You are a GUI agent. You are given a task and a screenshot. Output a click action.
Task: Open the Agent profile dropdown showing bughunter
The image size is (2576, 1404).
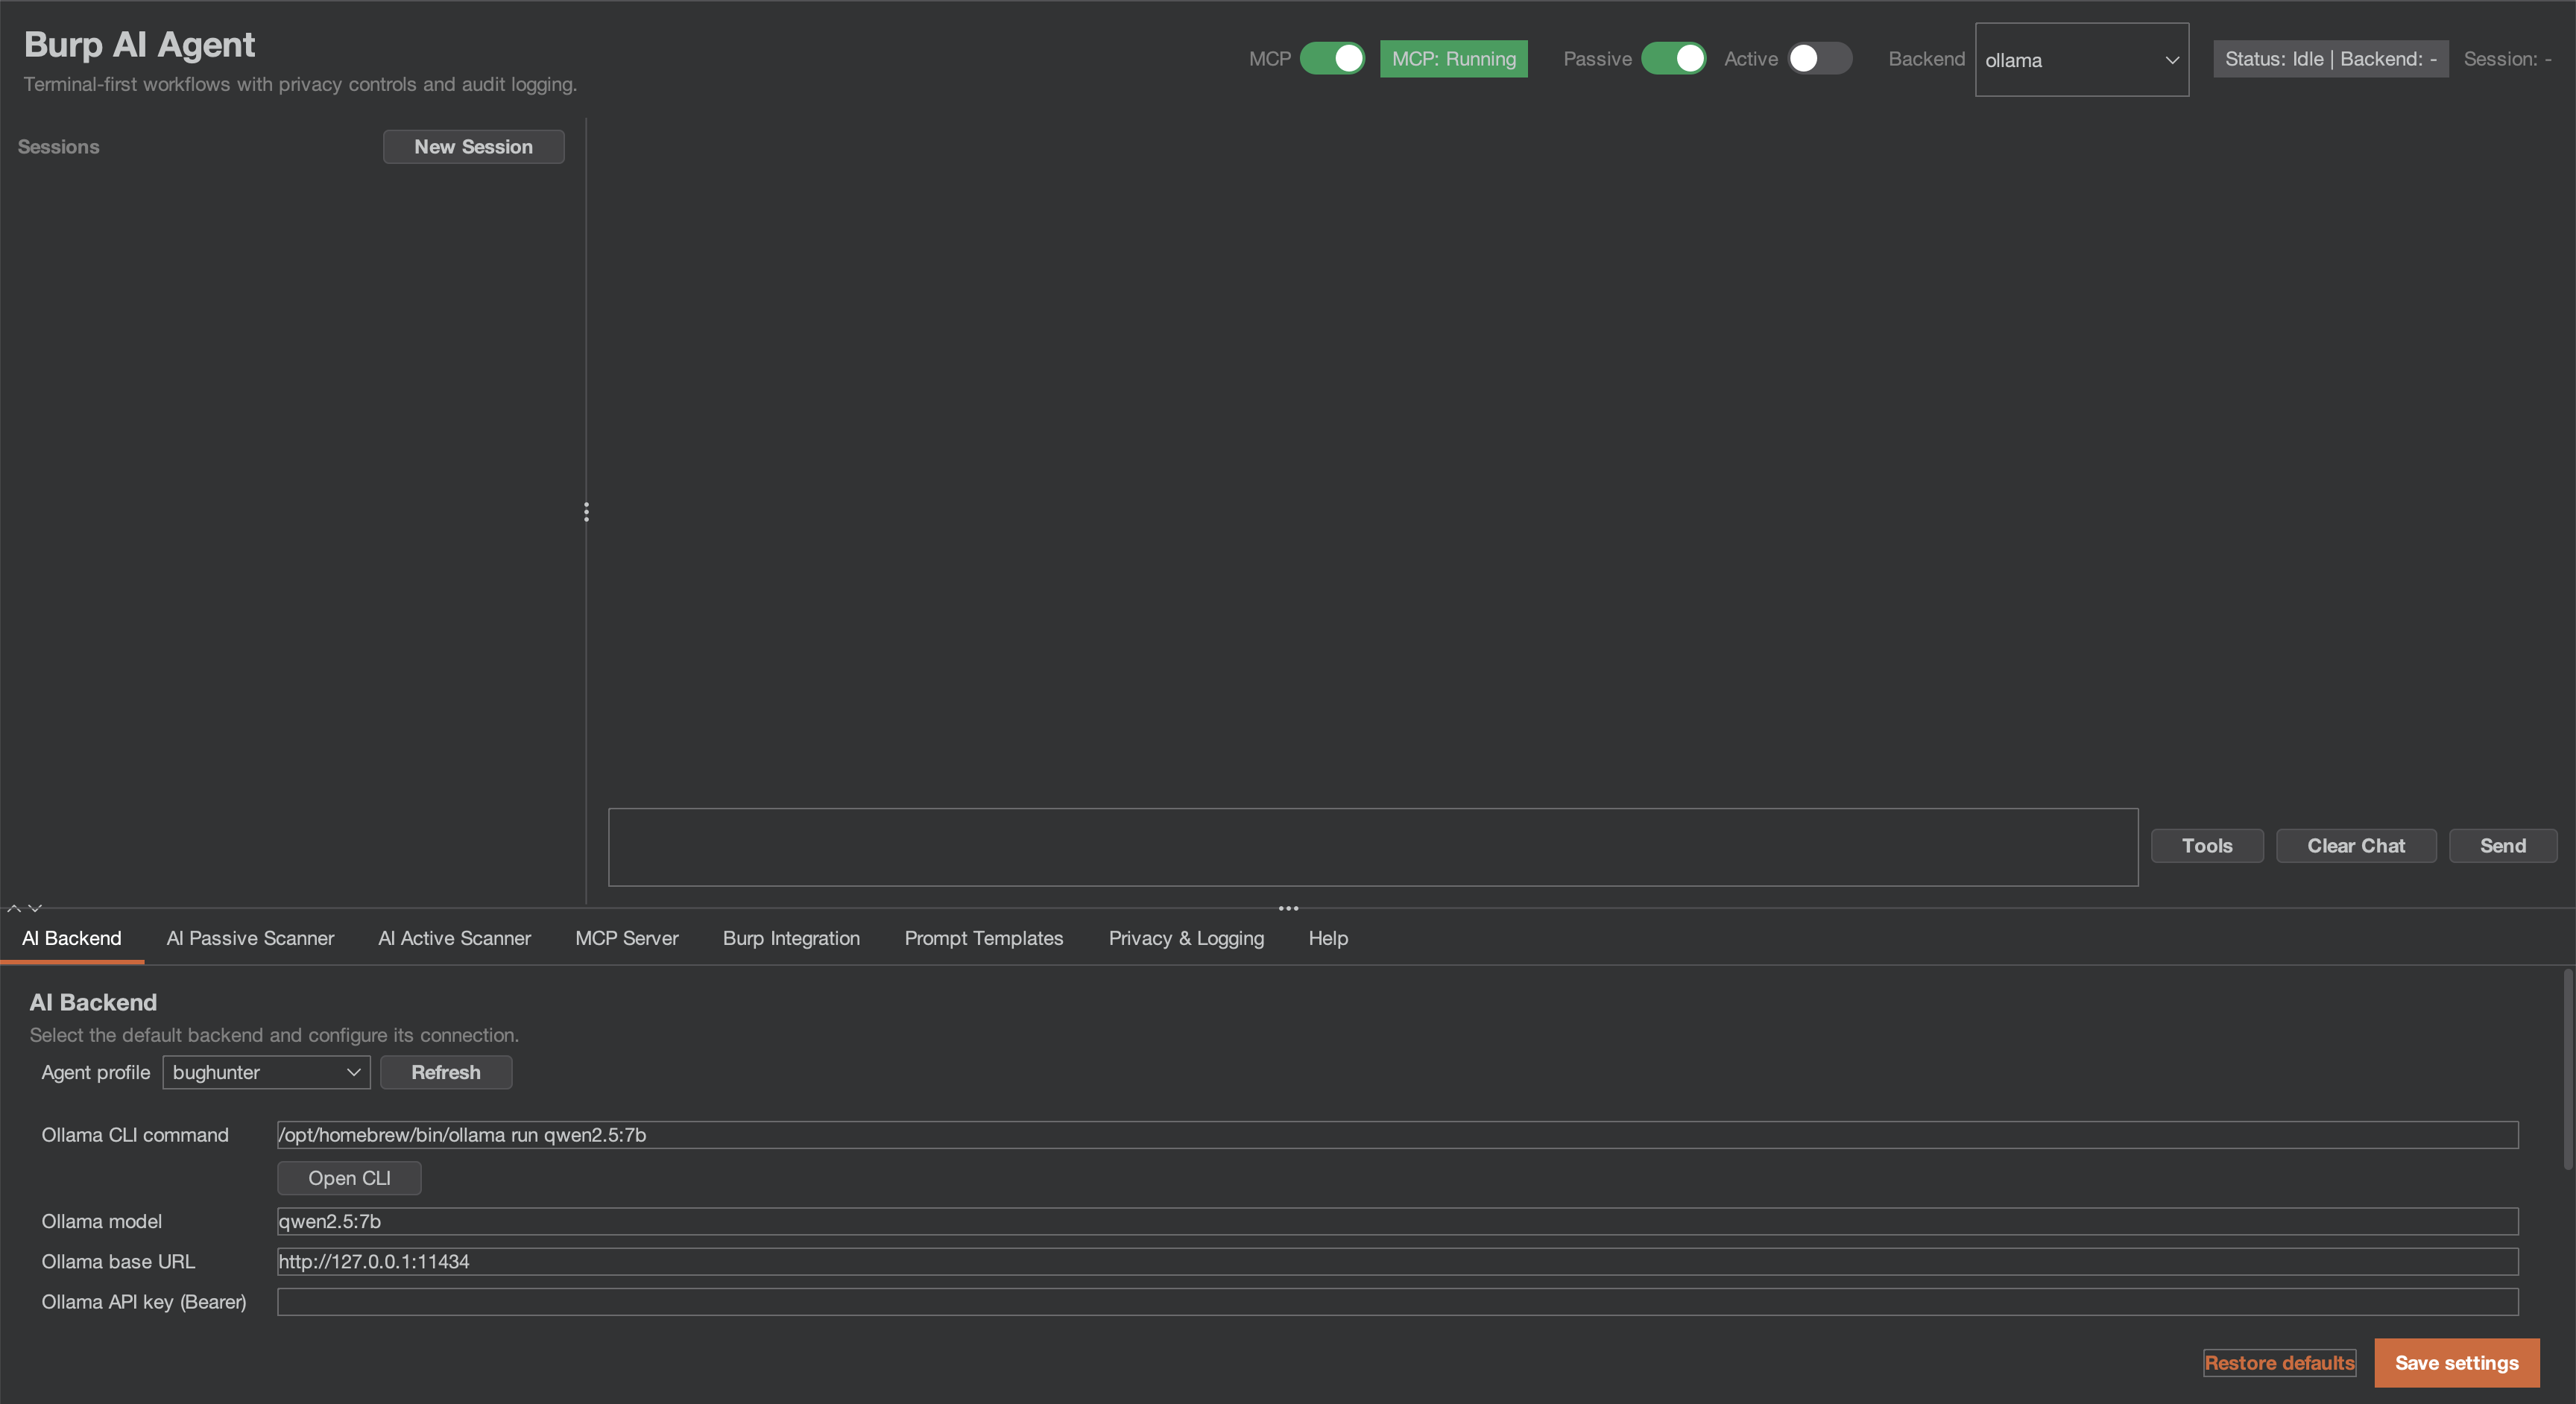click(x=266, y=1071)
